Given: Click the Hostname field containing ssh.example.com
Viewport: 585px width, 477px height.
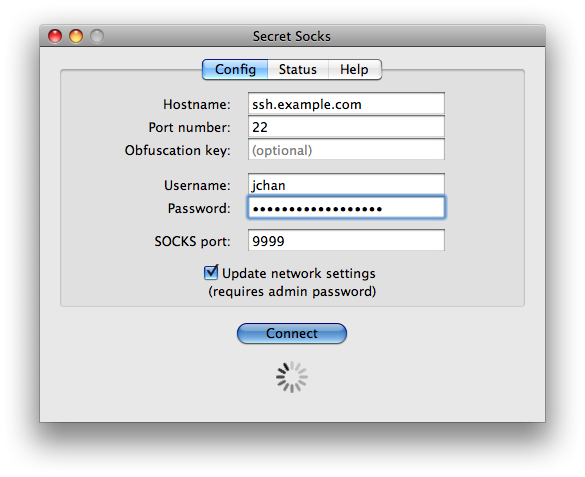Looking at the screenshot, I should tap(346, 103).
